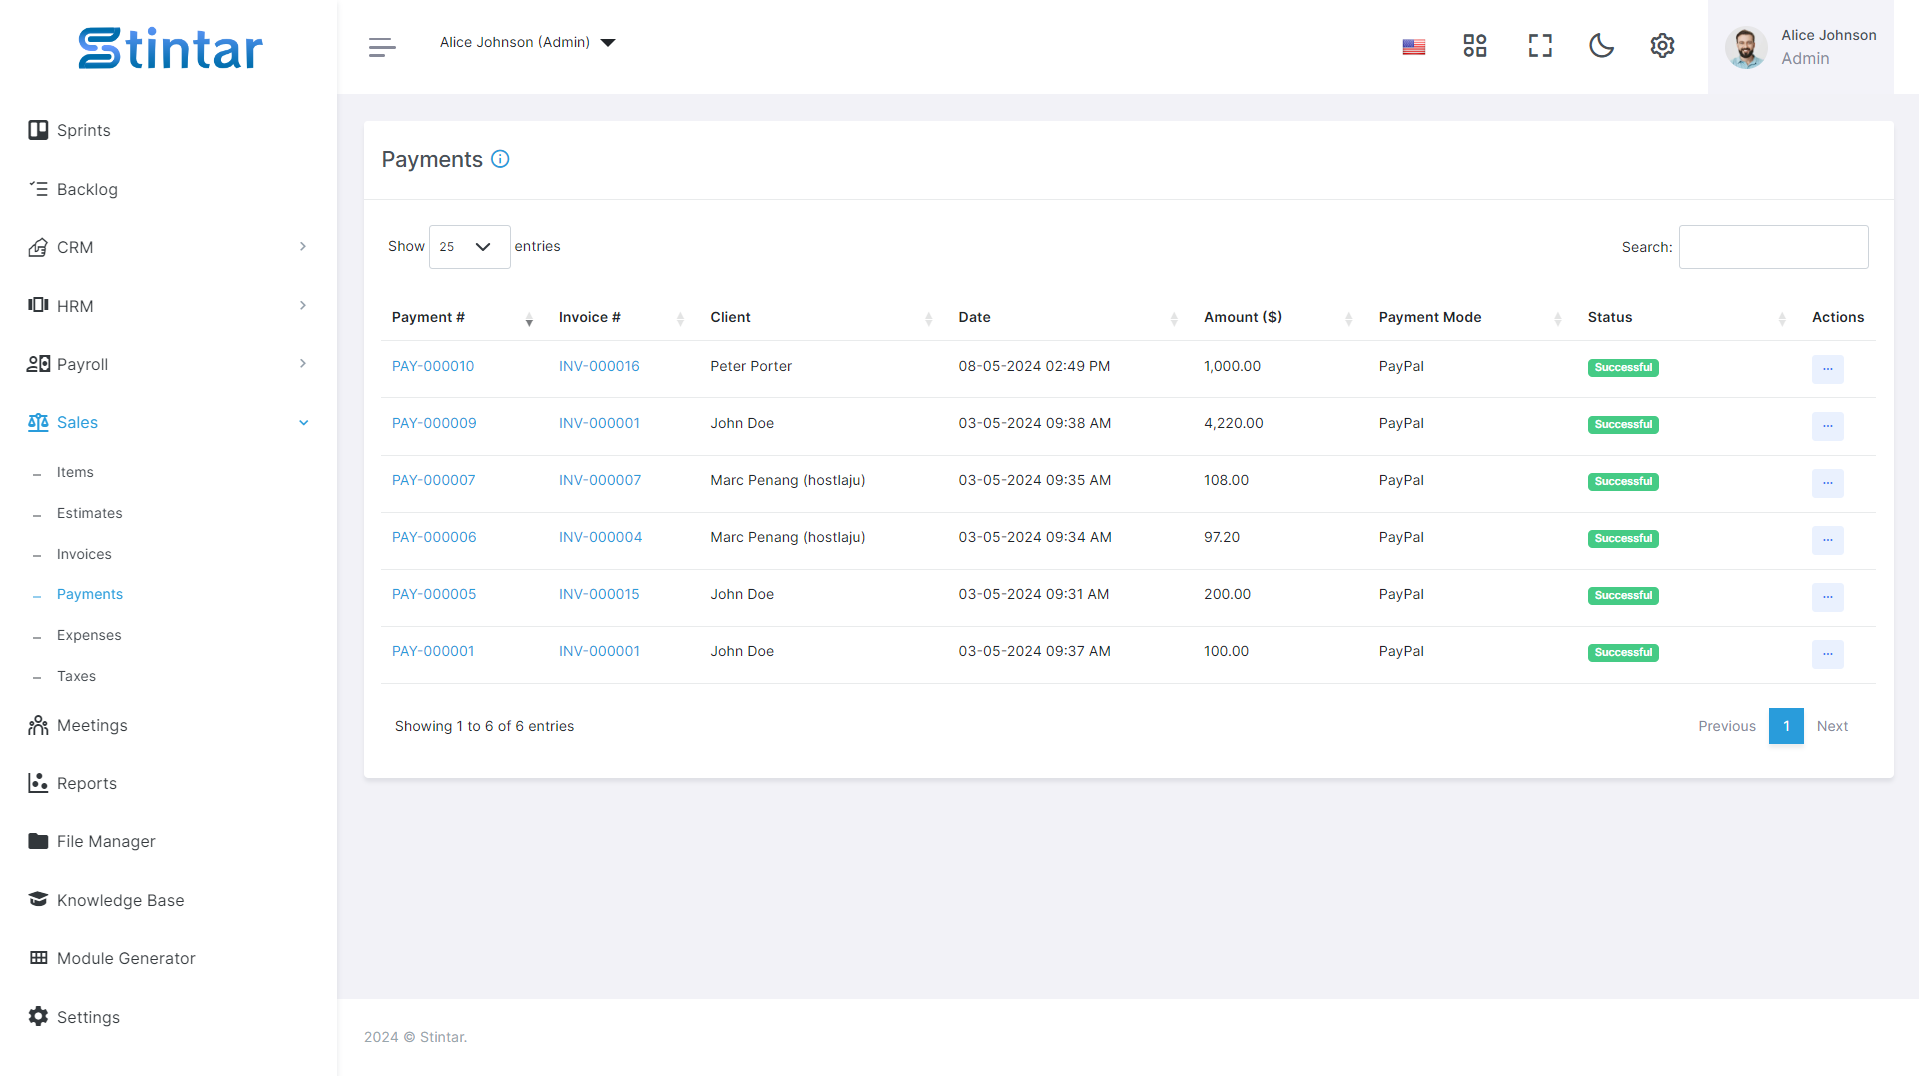Click the US flag language icon

[1414, 47]
